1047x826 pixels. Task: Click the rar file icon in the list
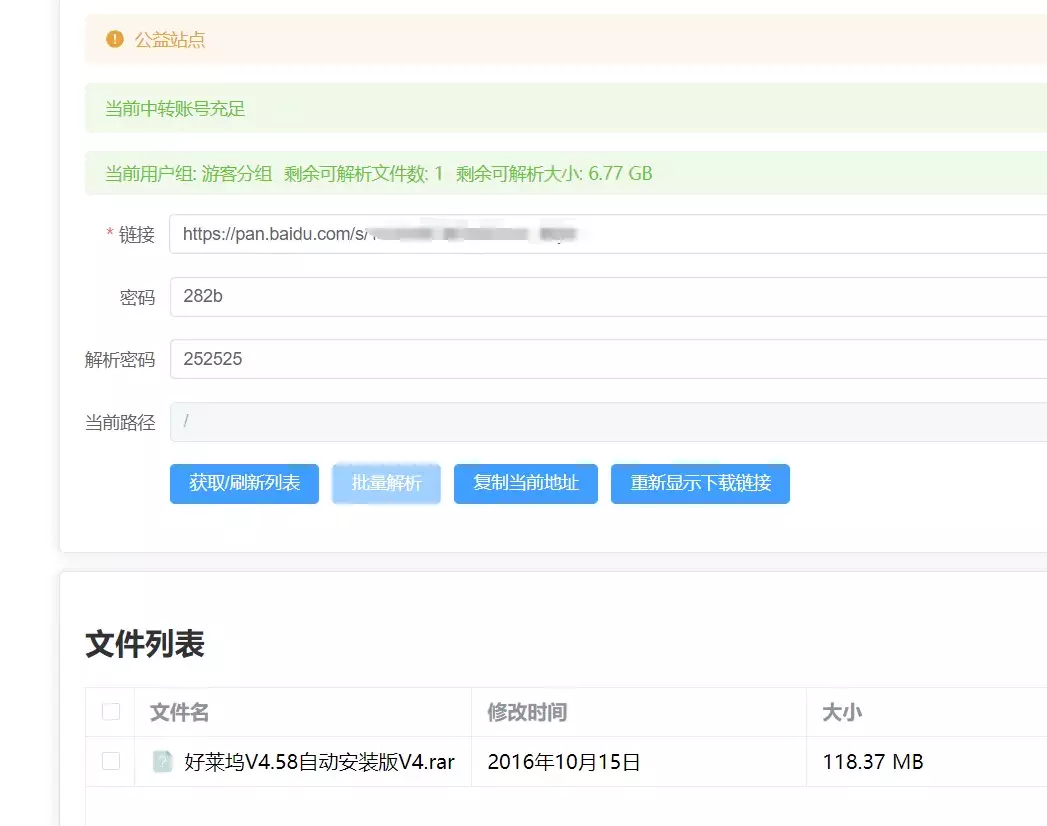162,762
